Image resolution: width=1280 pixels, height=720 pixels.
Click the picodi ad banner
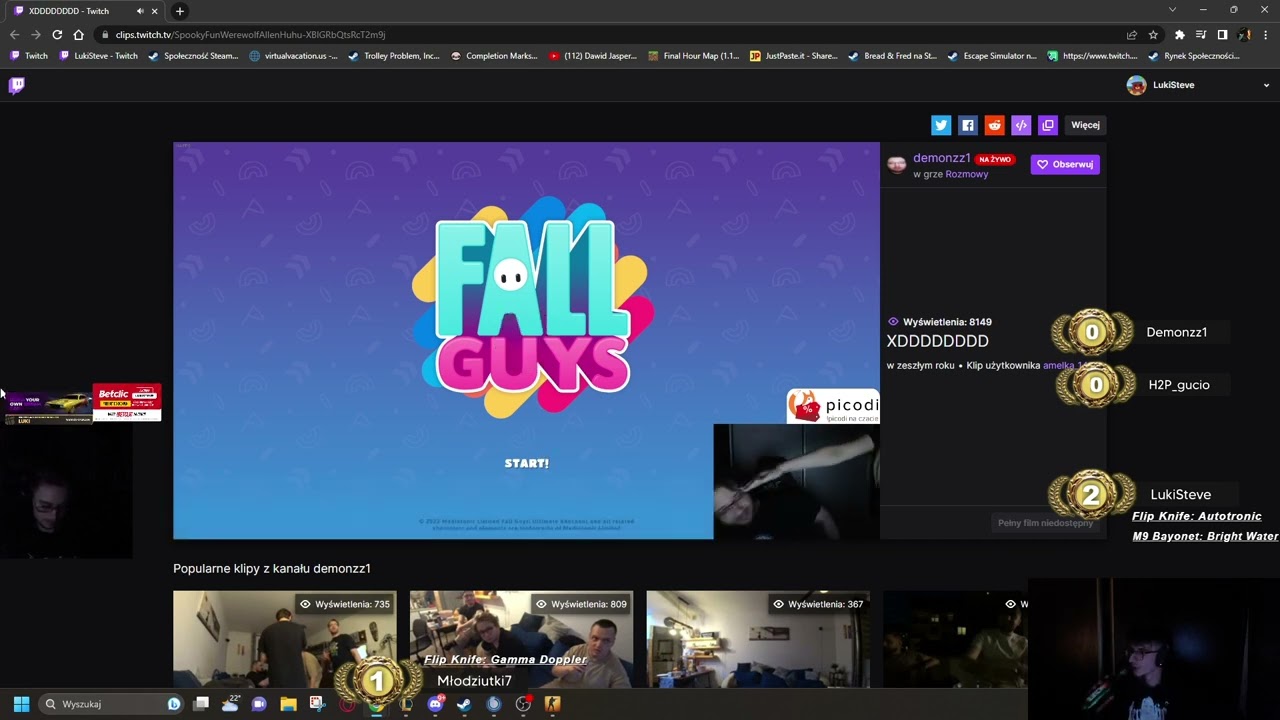click(833, 406)
